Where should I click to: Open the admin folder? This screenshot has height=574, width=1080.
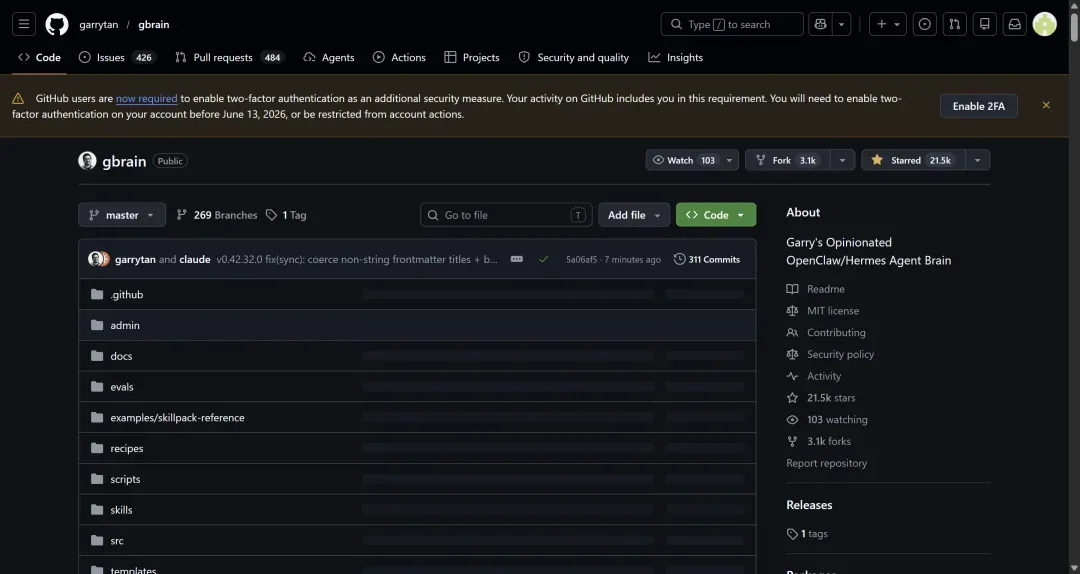tap(125, 325)
